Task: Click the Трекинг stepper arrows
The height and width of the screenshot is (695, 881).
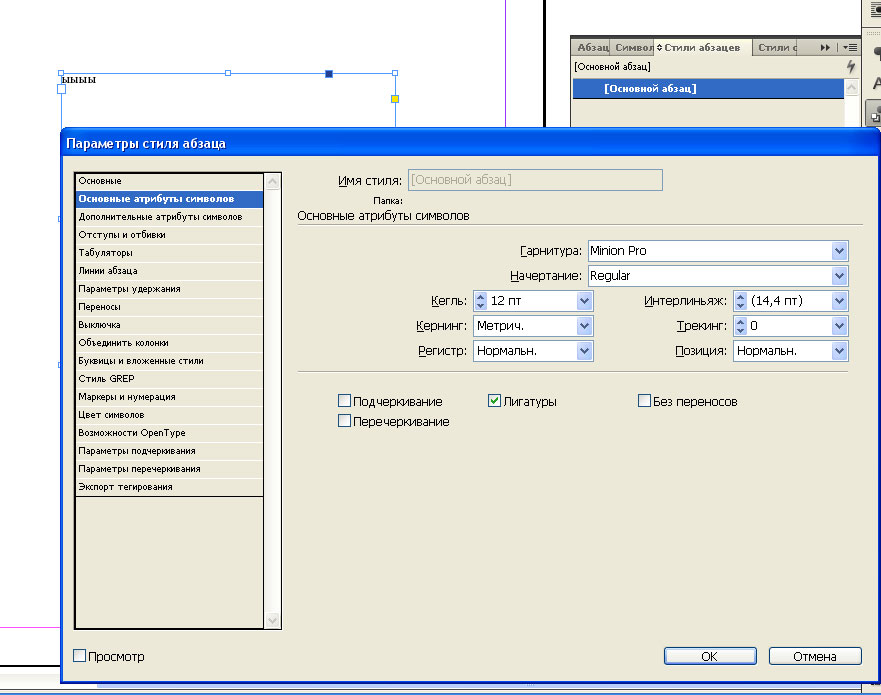Action: (741, 326)
